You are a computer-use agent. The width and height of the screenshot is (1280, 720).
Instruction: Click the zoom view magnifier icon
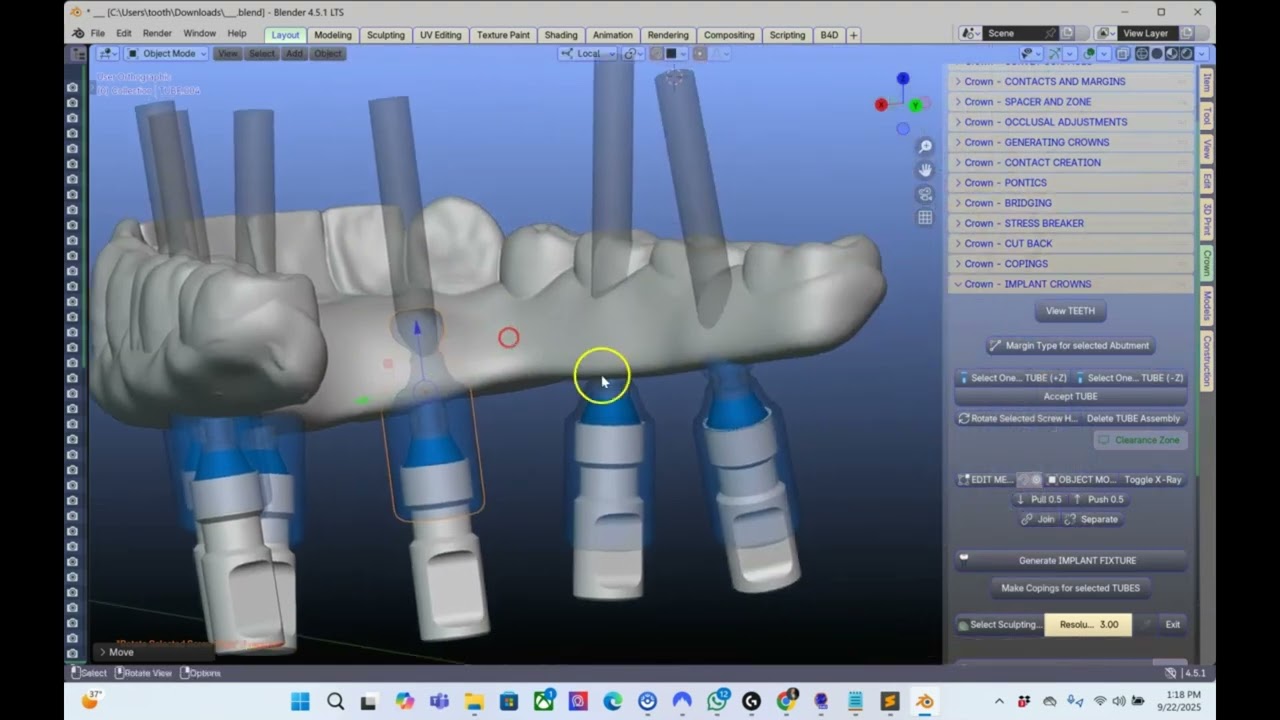click(925, 147)
